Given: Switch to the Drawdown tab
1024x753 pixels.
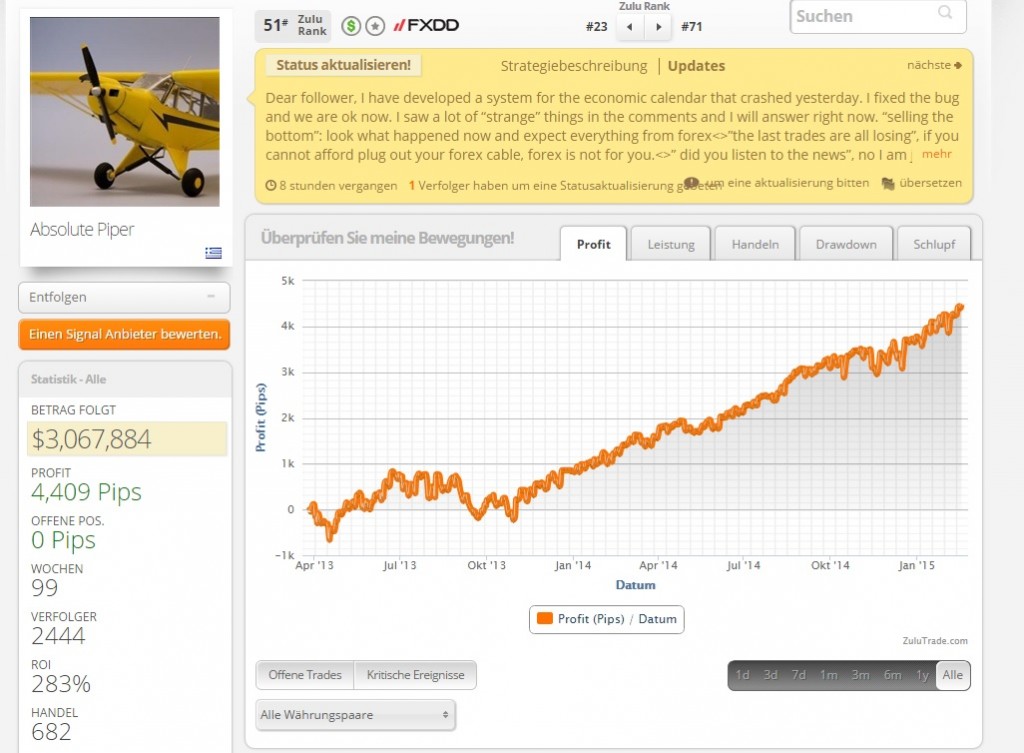Looking at the screenshot, I should tap(846, 244).
